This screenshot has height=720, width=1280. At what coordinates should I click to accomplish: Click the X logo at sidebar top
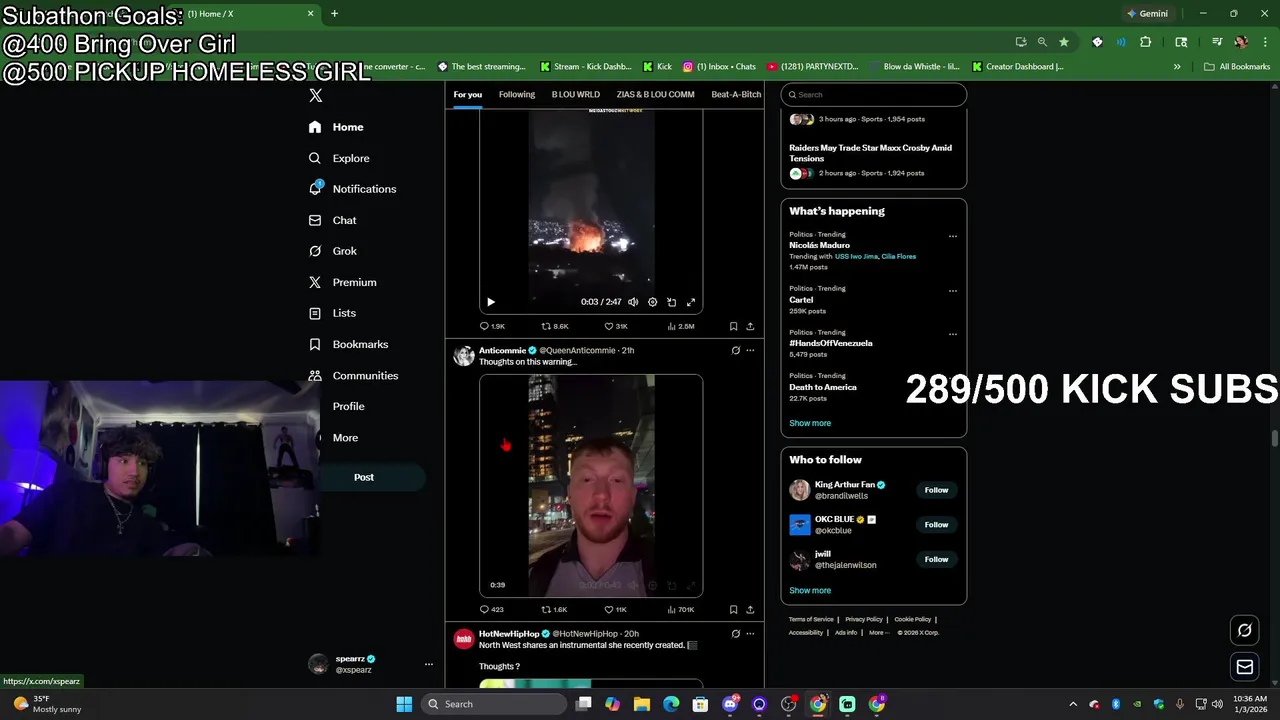(x=316, y=95)
